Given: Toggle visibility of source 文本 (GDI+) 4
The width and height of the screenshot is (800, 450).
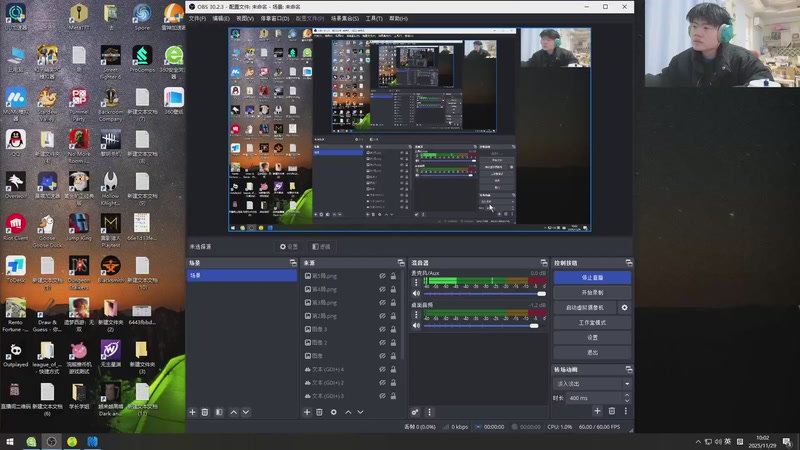Looking at the screenshot, I should click(382, 369).
